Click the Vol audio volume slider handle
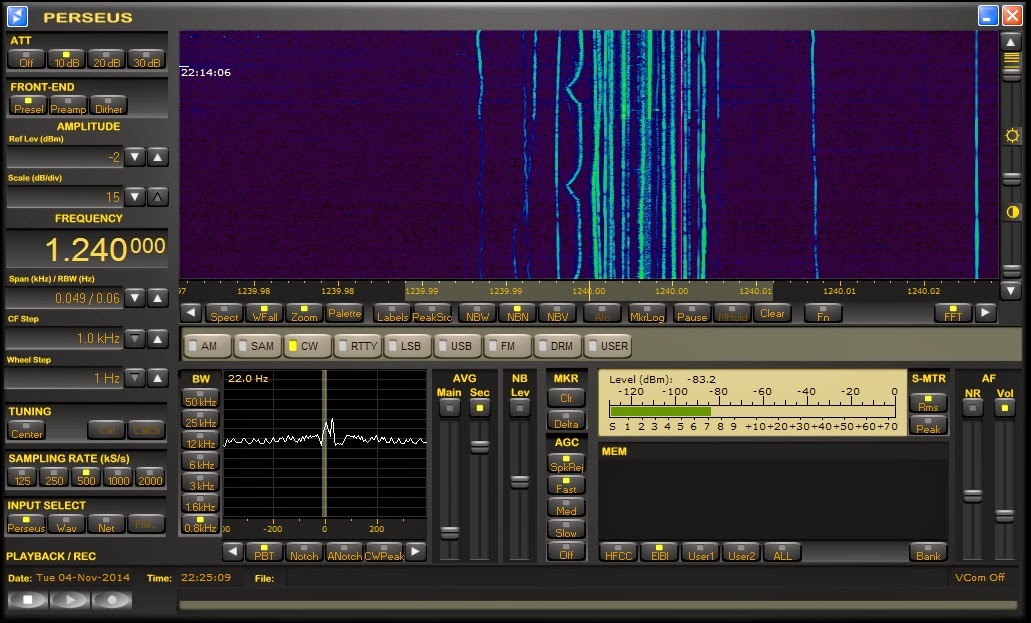The width and height of the screenshot is (1031, 623). coord(1004,515)
